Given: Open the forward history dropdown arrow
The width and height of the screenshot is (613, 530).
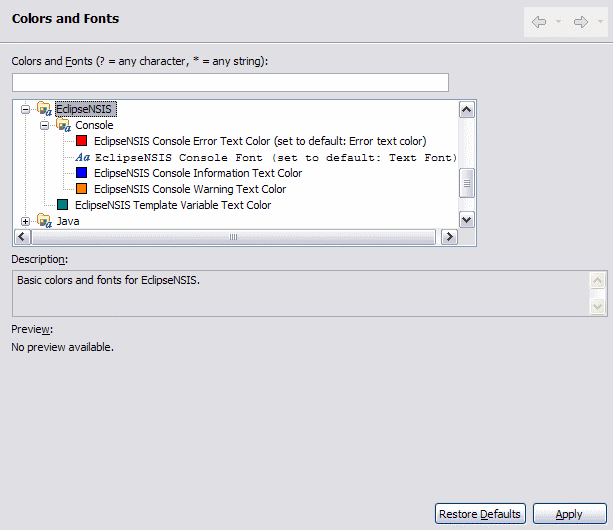Looking at the screenshot, I should tap(600, 21).
